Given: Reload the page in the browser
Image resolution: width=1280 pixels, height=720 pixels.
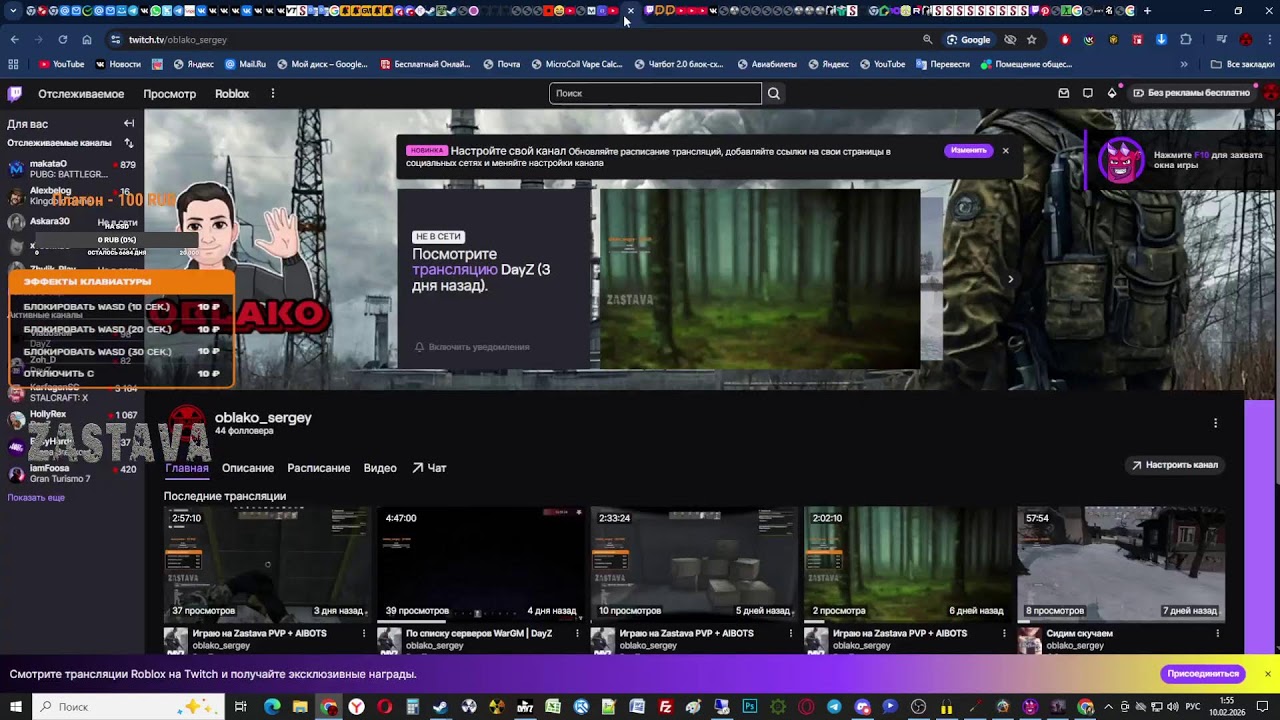Looking at the screenshot, I should point(62,40).
